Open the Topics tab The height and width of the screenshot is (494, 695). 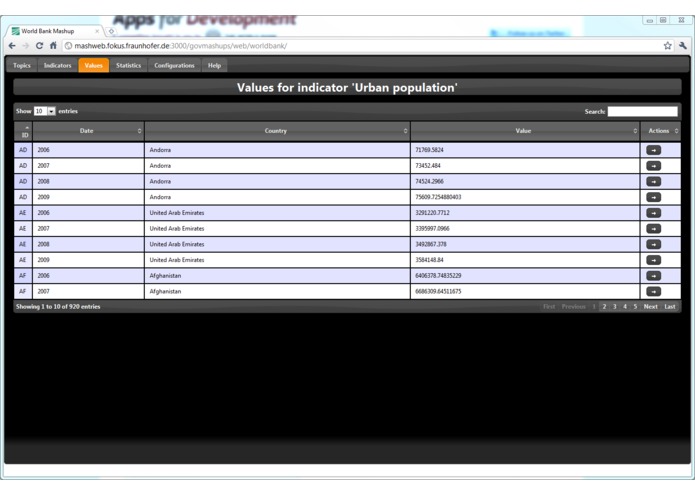[22, 65]
